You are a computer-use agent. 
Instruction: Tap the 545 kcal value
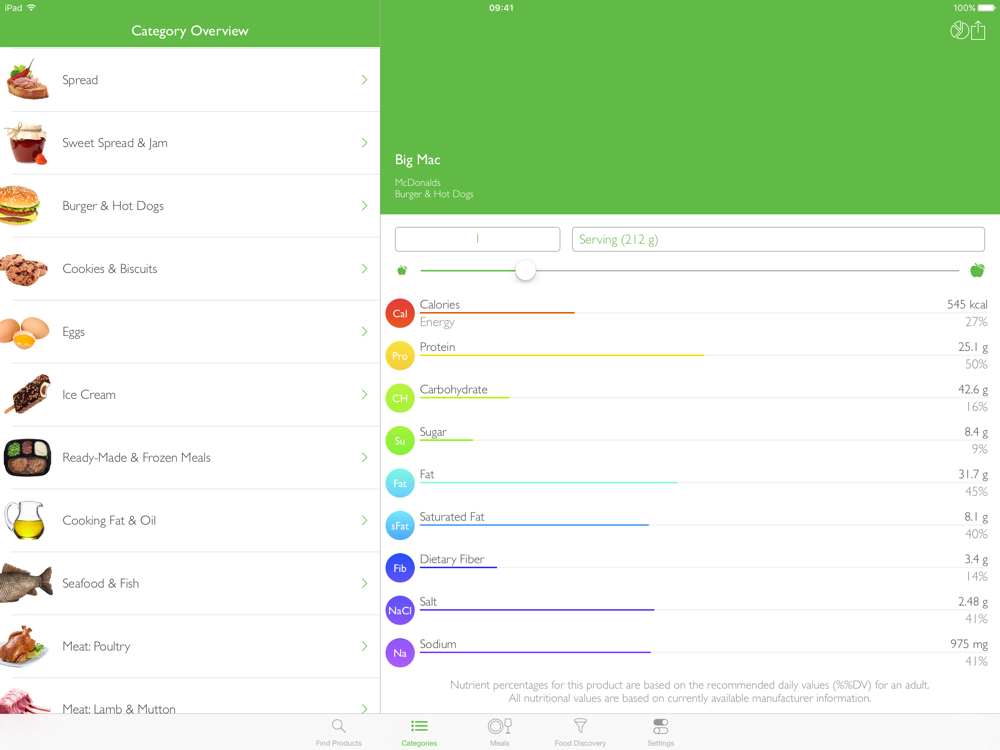coord(967,304)
